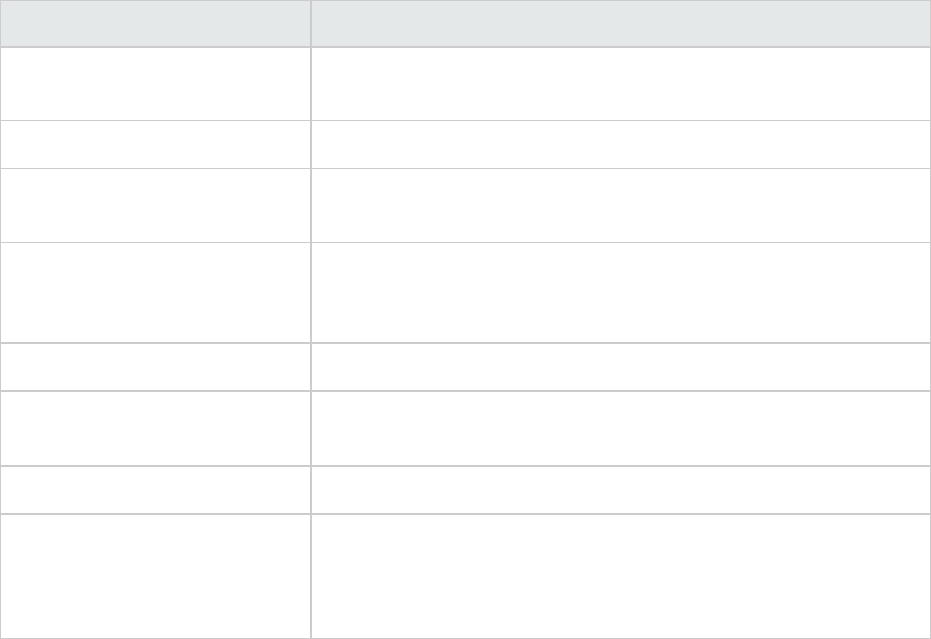The width and height of the screenshot is (931, 639).
Task: Click the left header cell of the table
Action: [x=155, y=23]
